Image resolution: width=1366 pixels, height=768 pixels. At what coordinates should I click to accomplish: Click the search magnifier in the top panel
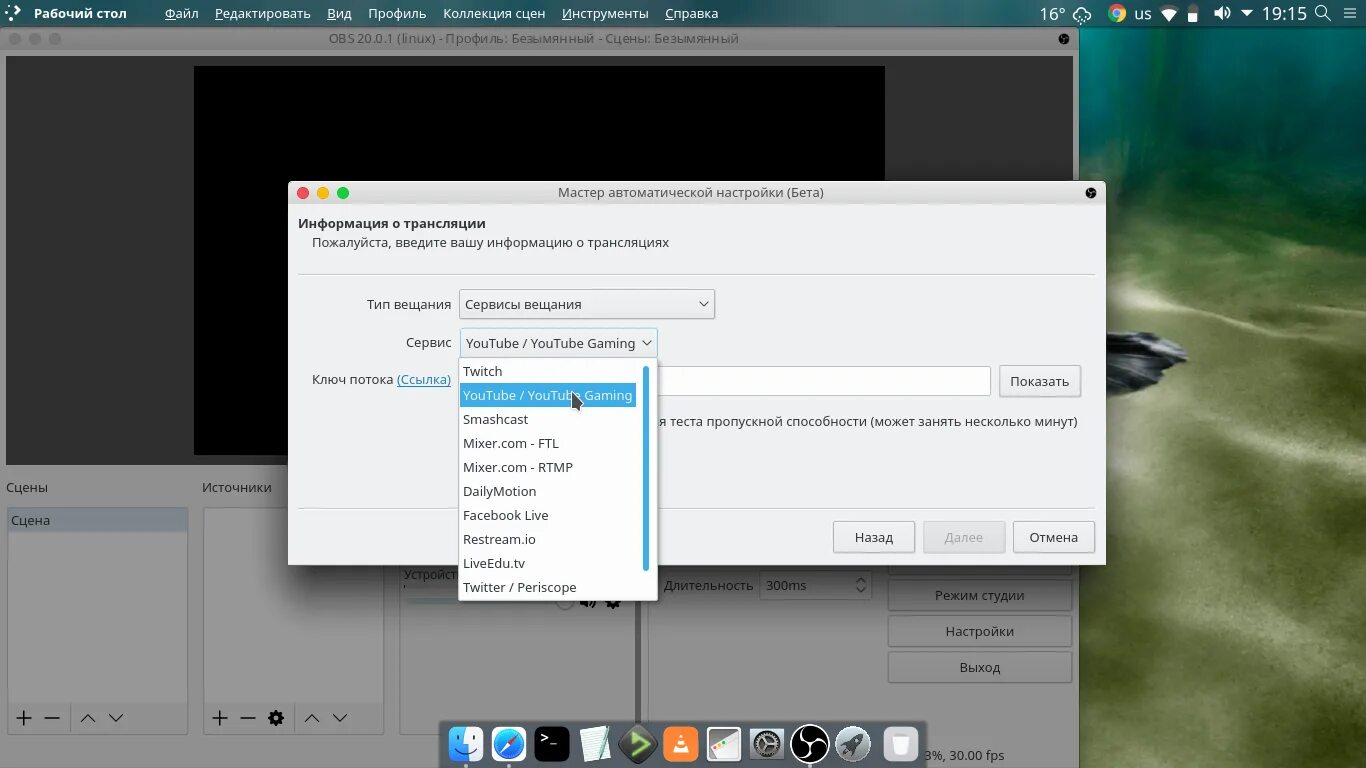[x=1323, y=13]
